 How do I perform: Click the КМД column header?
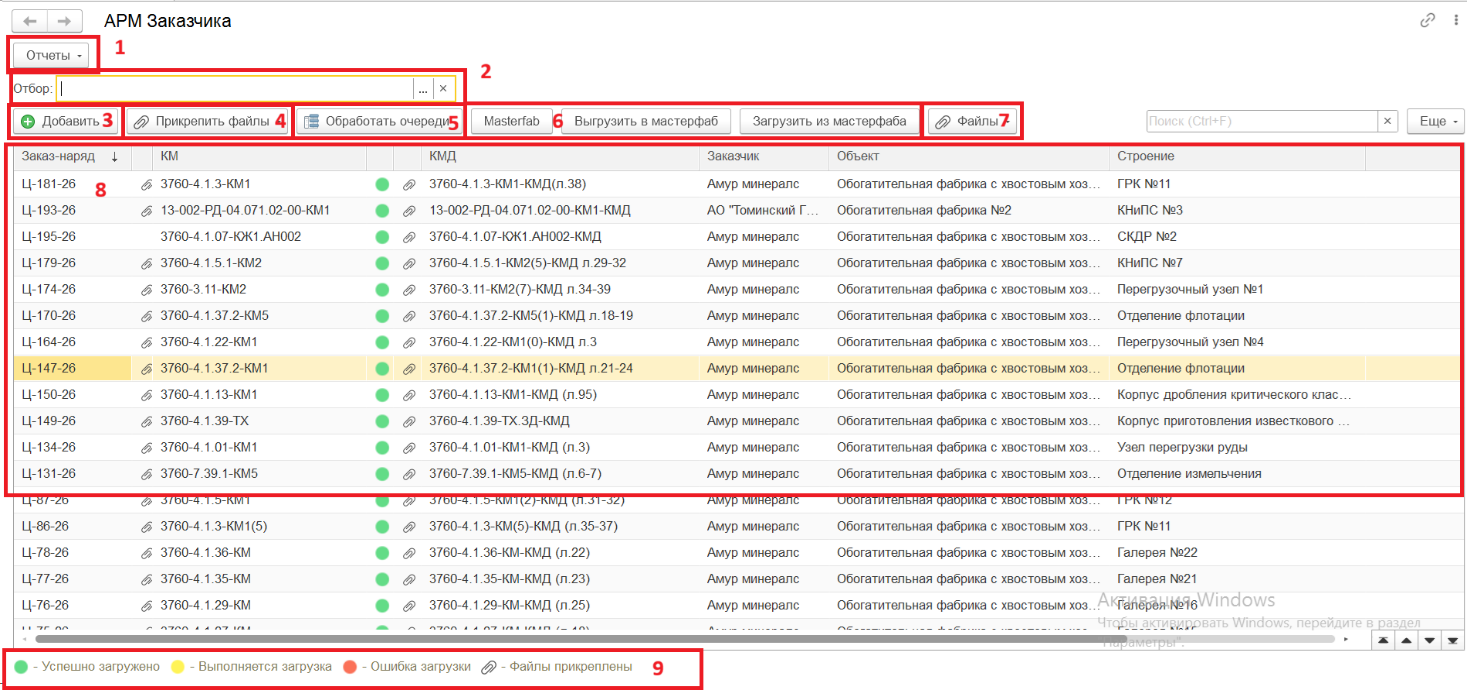click(x=562, y=156)
